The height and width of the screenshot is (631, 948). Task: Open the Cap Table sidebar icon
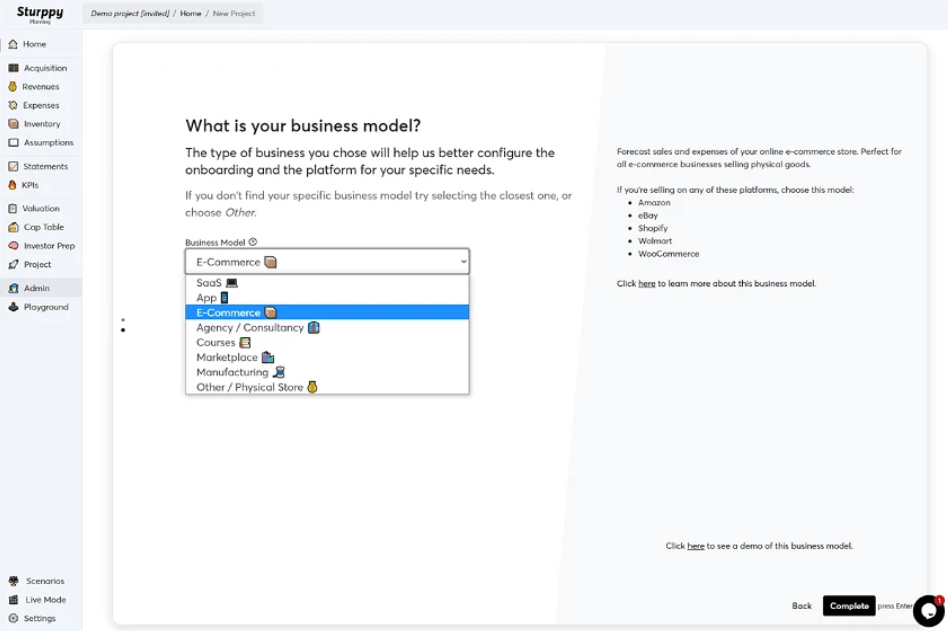point(13,227)
